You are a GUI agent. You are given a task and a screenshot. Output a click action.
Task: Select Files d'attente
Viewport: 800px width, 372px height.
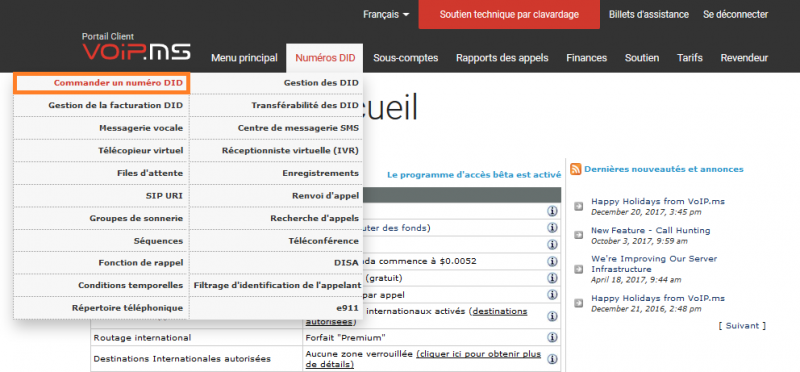click(102, 173)
